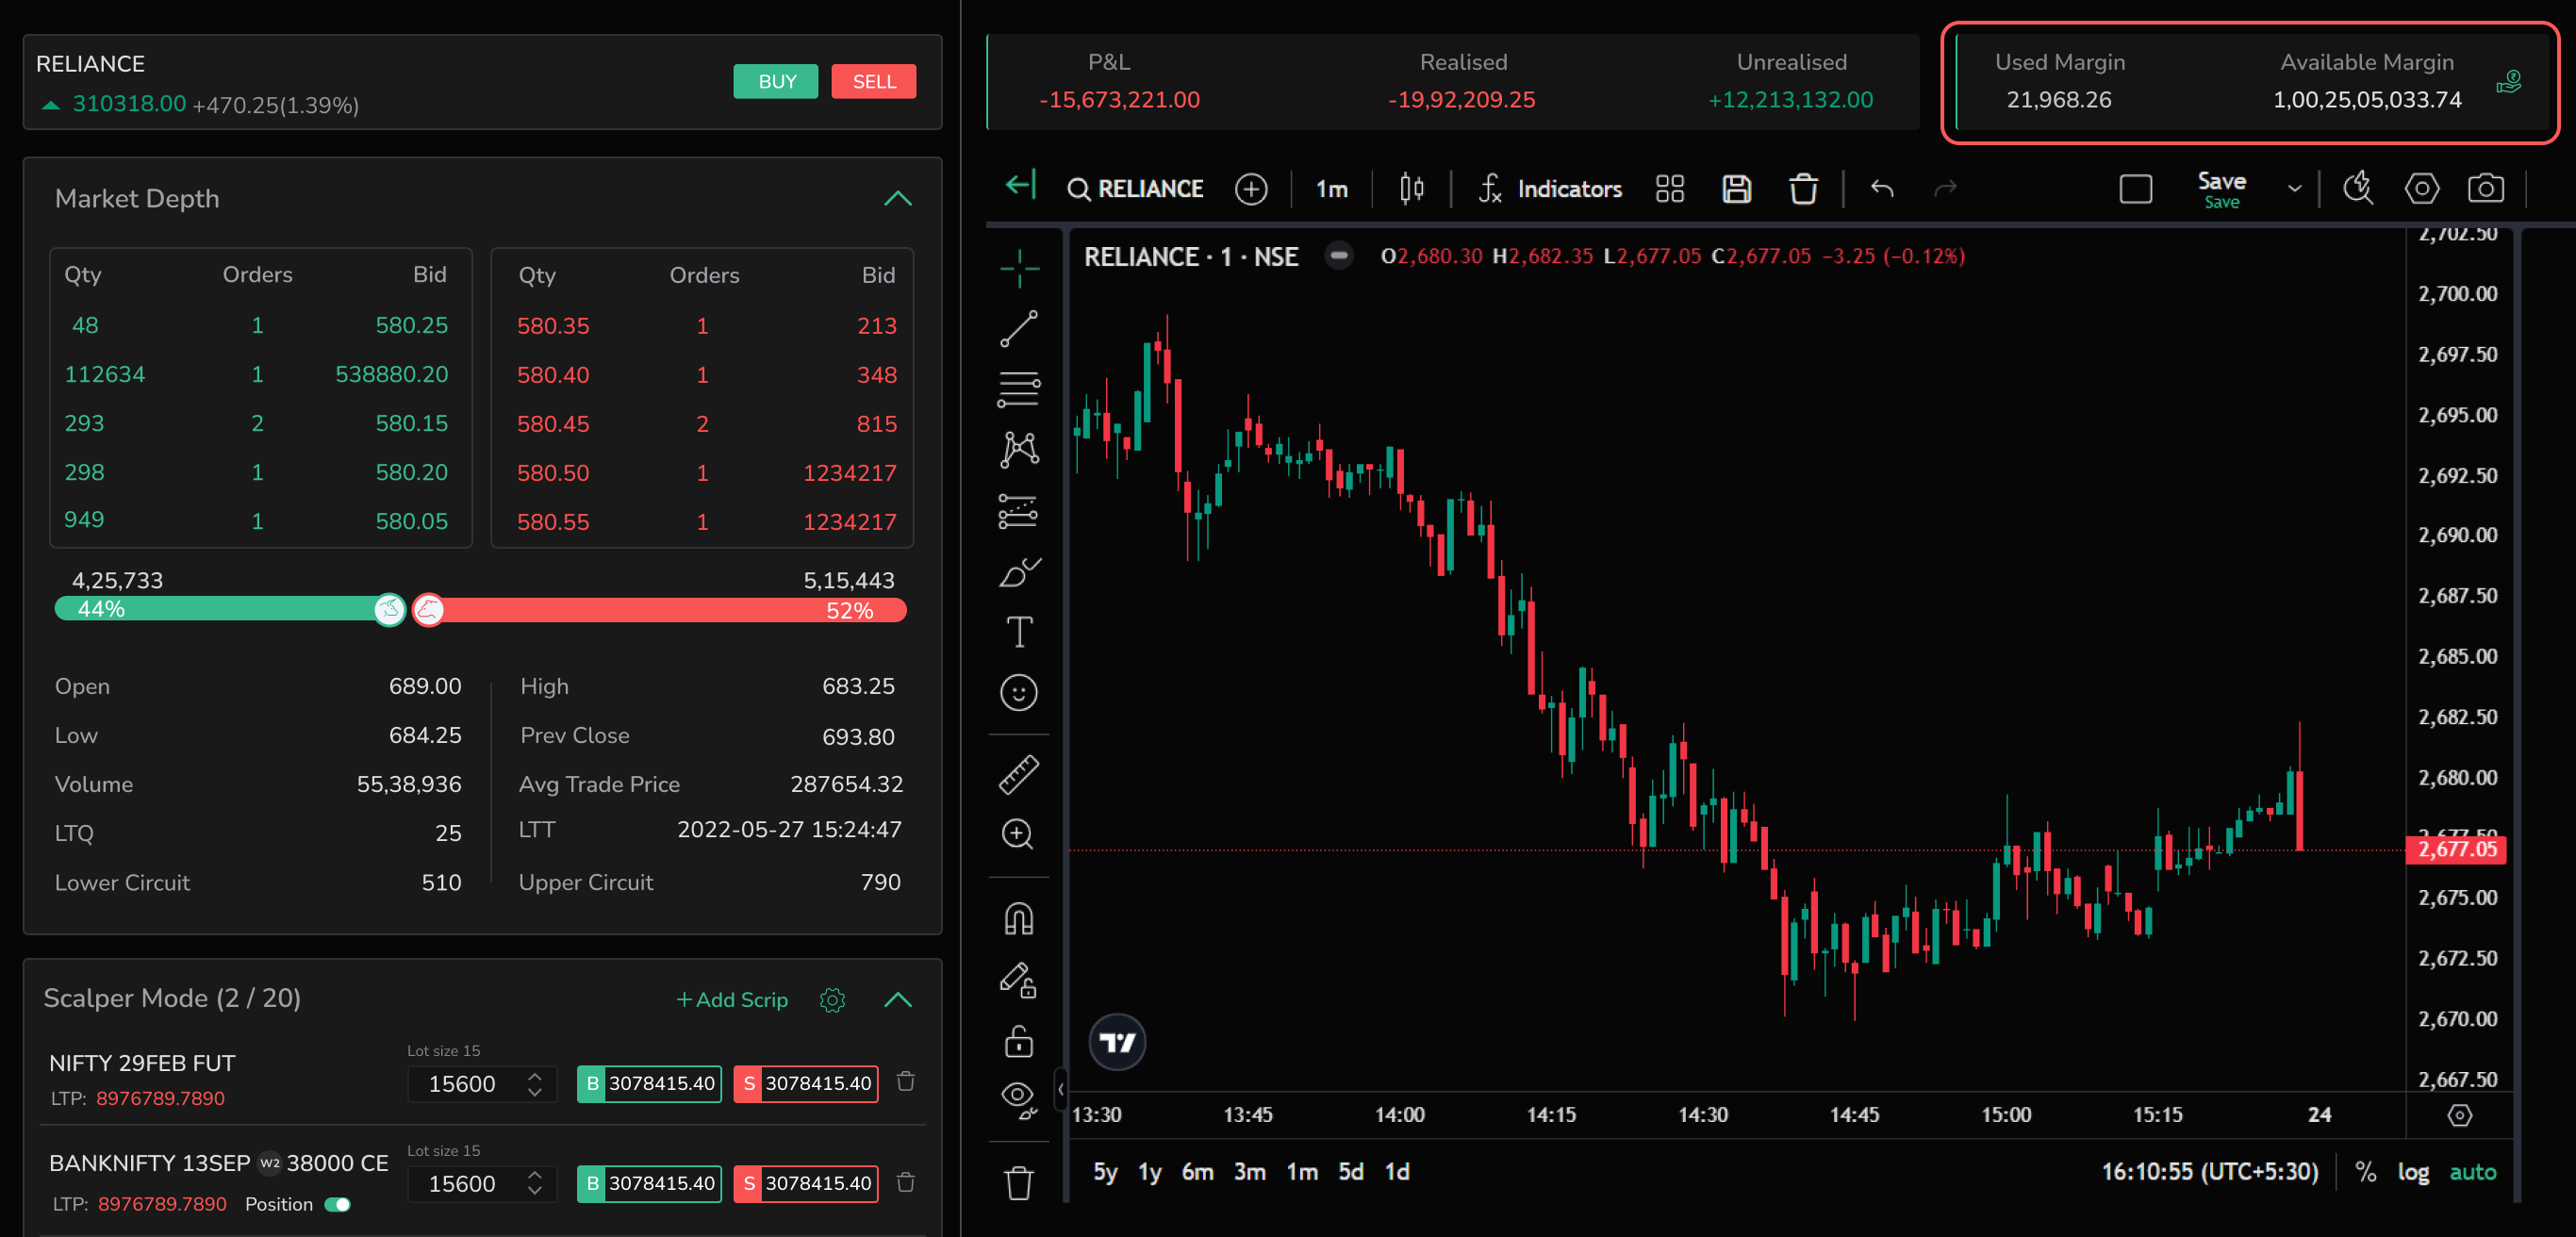Adjust BANKNIFTY 13SEP quantity stepper arrows
Screen dimensions: 2576x1237
click(535, 1184)
